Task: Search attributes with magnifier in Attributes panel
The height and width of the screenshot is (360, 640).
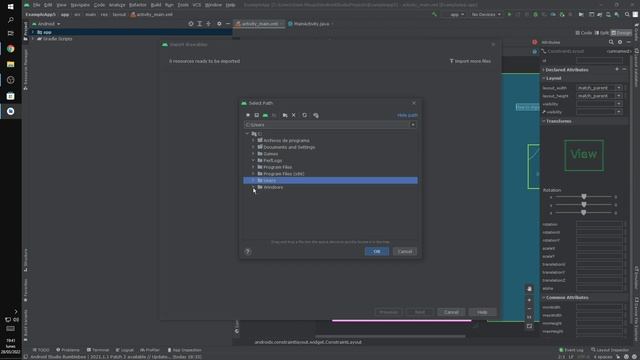Action: (x=611, y=42)
